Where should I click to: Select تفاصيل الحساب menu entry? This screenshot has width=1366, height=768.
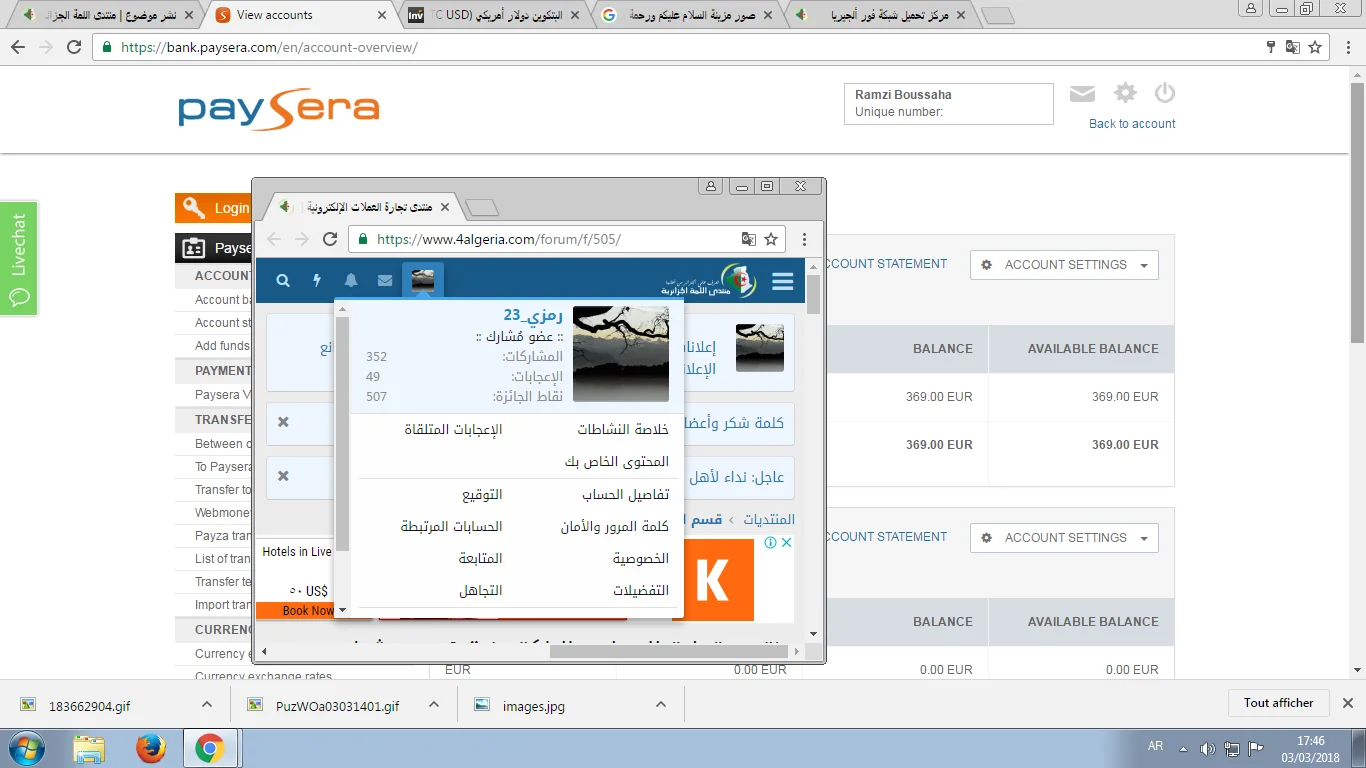[625, 495]
